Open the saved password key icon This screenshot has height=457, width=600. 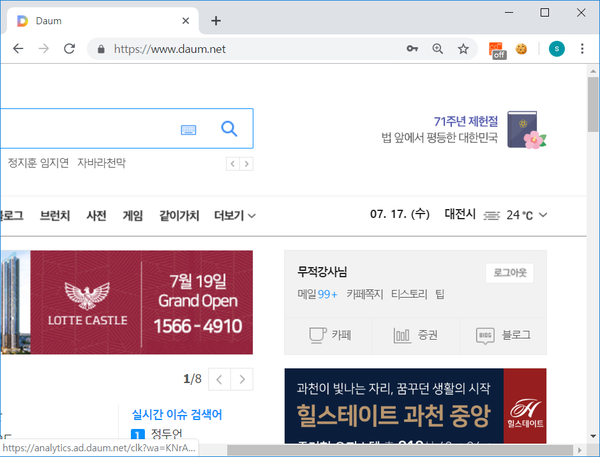click(412, 49)
